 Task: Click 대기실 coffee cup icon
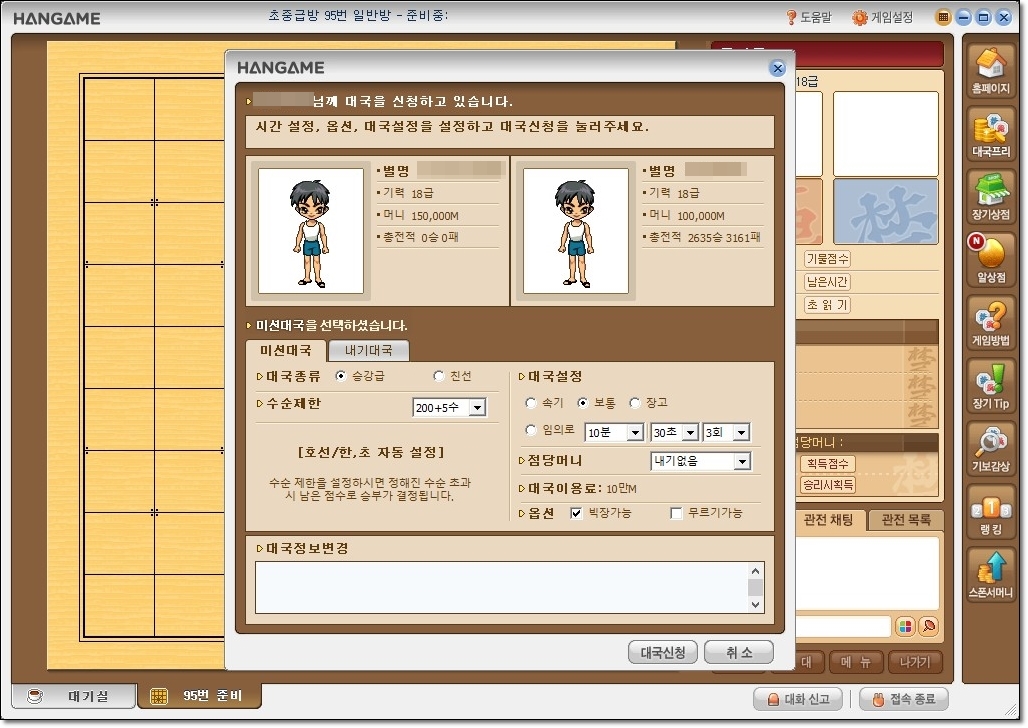coord(34,696)
